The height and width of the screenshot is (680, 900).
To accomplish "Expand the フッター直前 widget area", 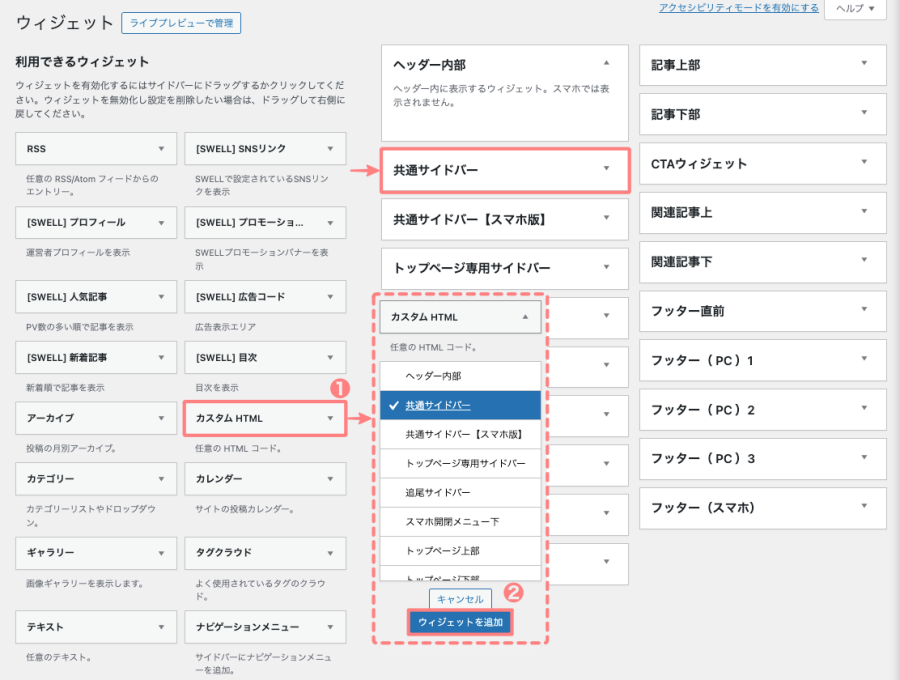I will click(864, 311).
